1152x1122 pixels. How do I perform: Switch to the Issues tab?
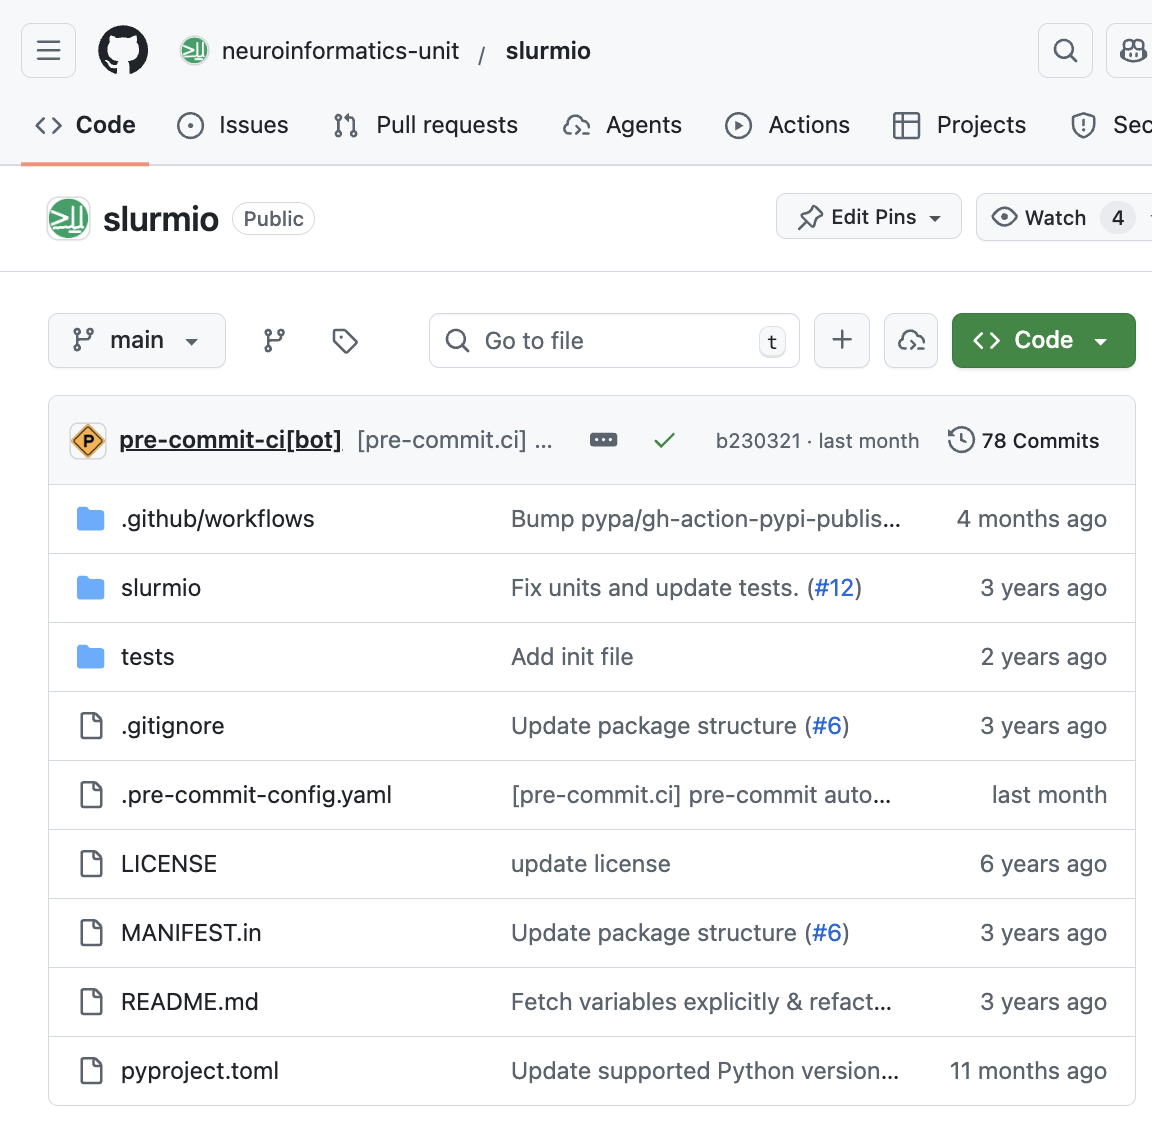pos(233,125)
